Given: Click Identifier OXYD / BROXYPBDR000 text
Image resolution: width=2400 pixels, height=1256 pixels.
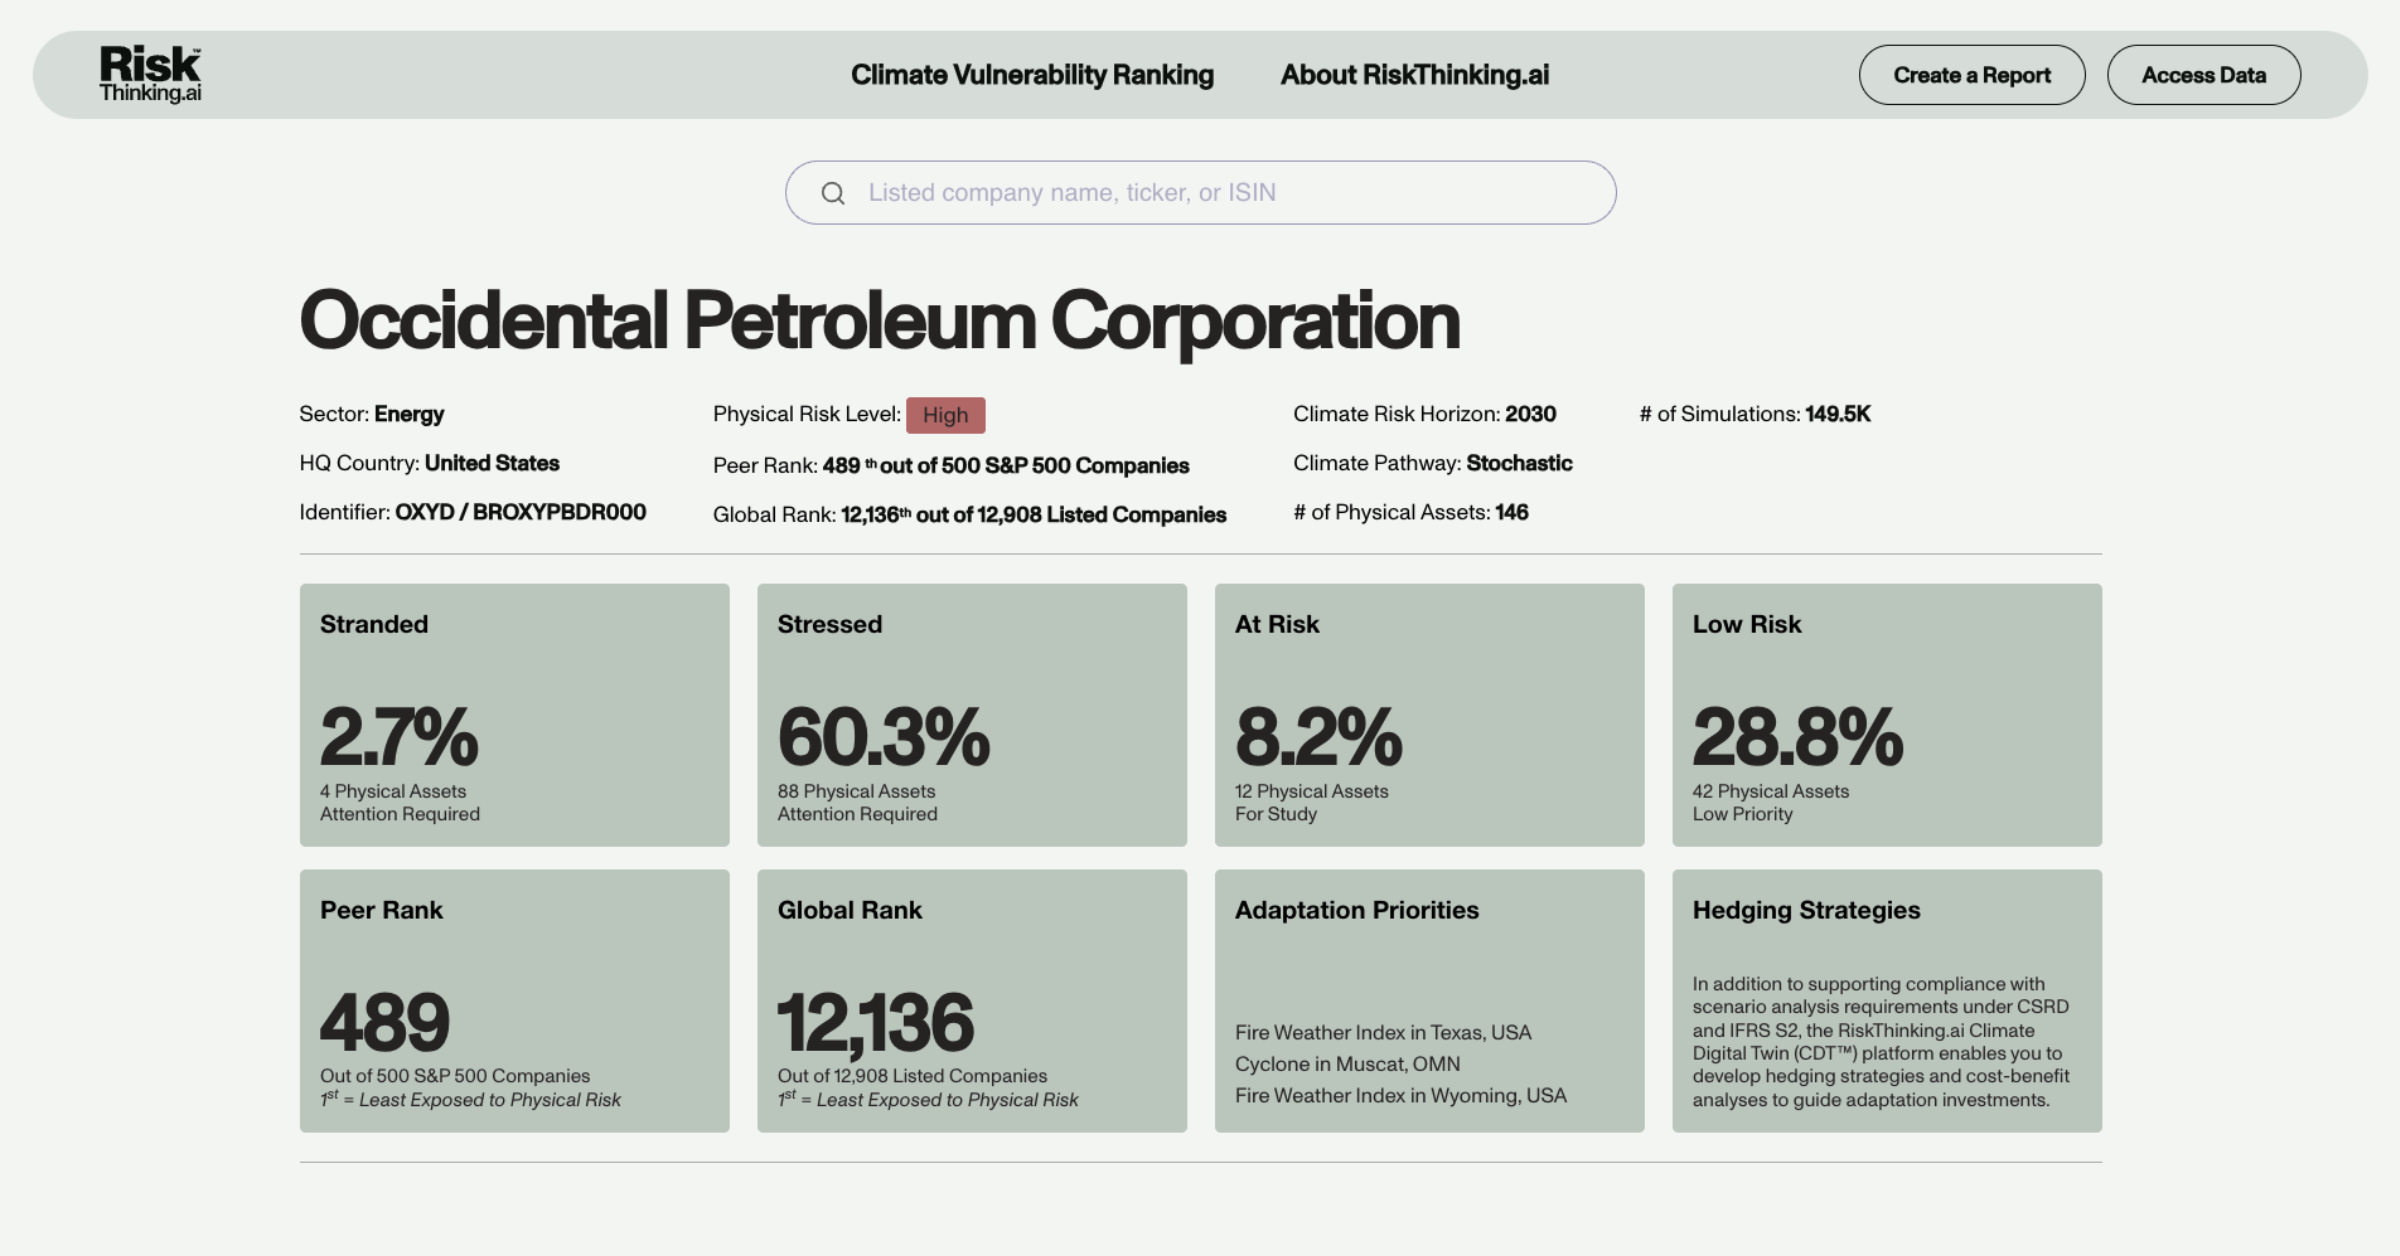Looking at the screenshot, I should [x=472, y=512].
